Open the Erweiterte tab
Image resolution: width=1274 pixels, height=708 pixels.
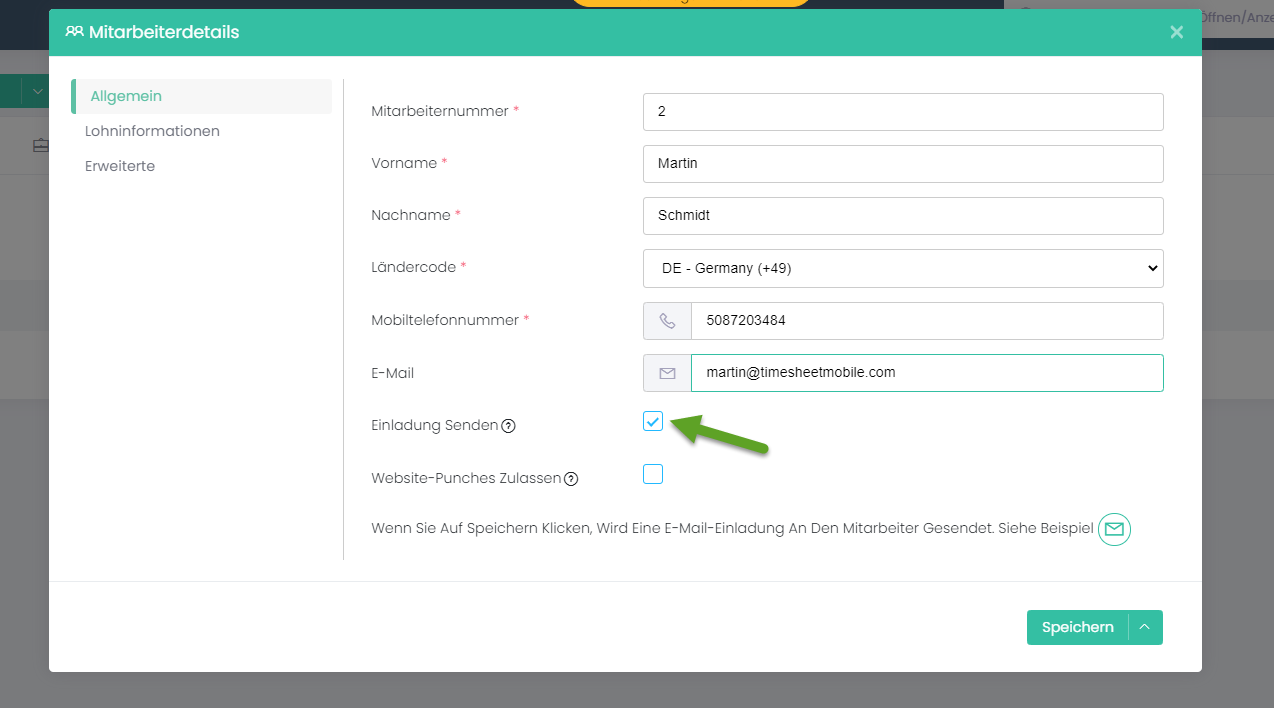coord(120,166)
